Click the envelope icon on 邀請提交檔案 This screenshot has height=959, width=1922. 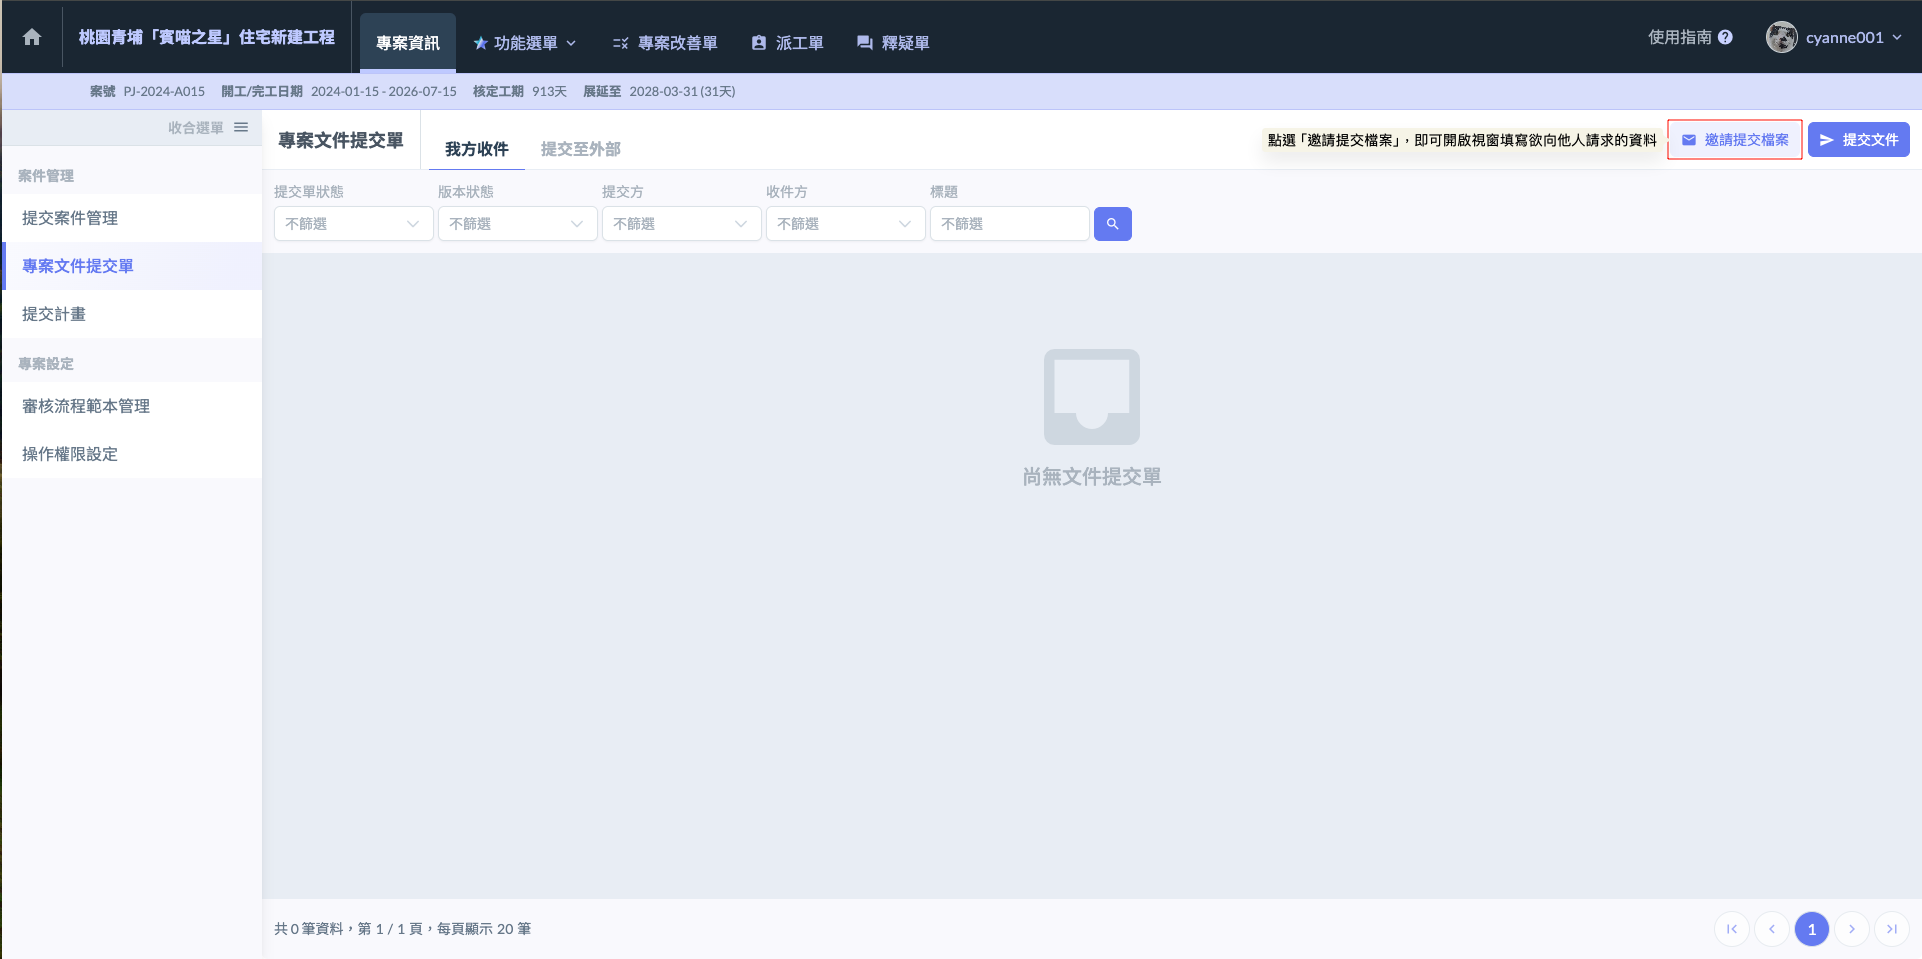(1689, 140)
